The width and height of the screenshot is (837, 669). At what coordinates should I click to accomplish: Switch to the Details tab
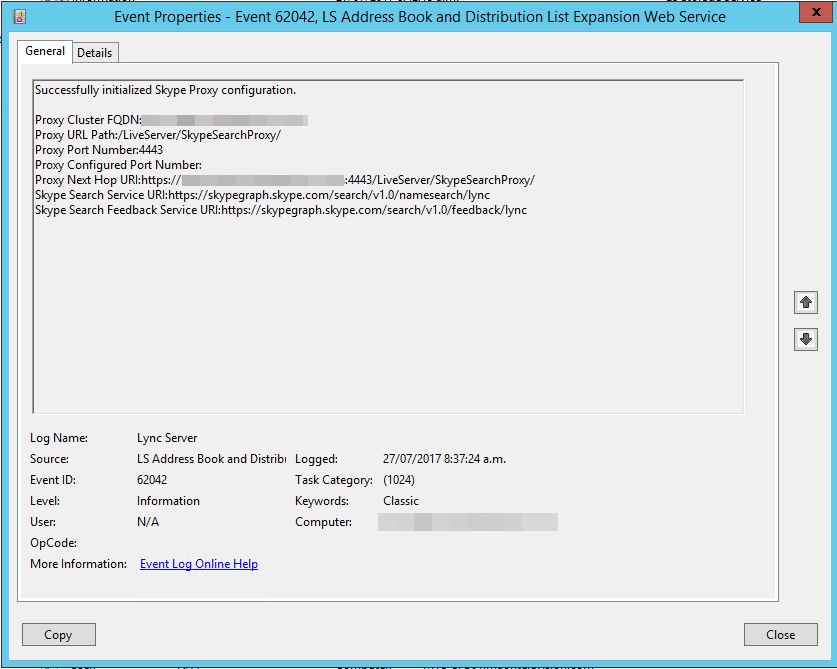[95, 52]
